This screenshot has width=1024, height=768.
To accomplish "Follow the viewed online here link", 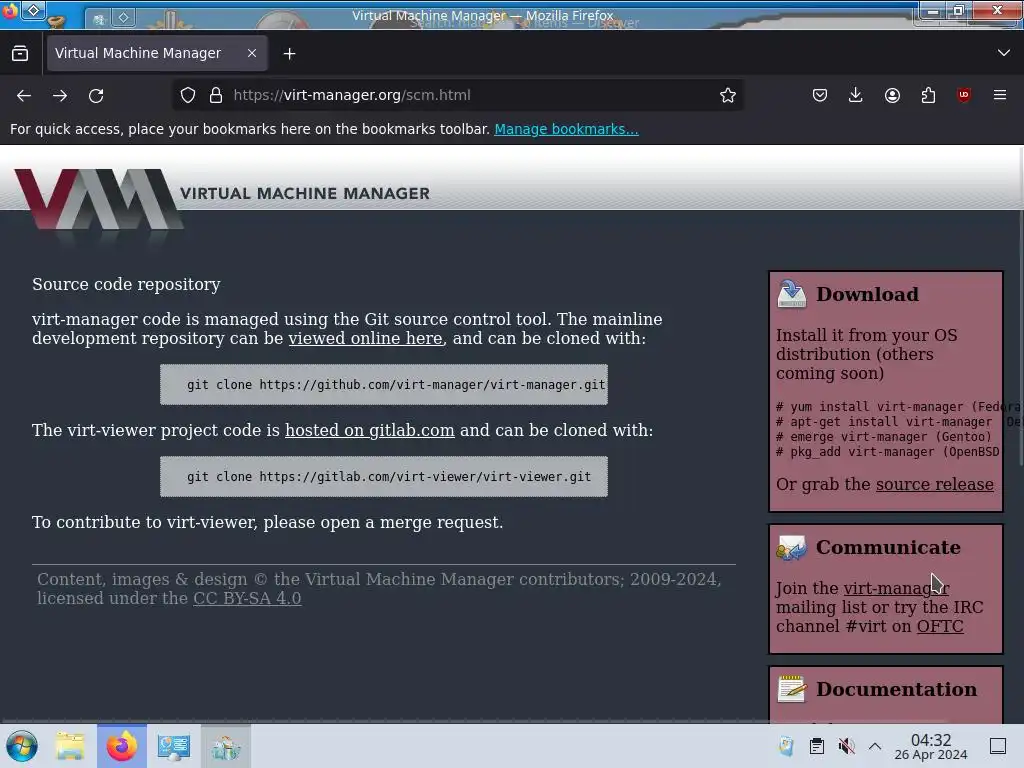I will click(365, 338).
